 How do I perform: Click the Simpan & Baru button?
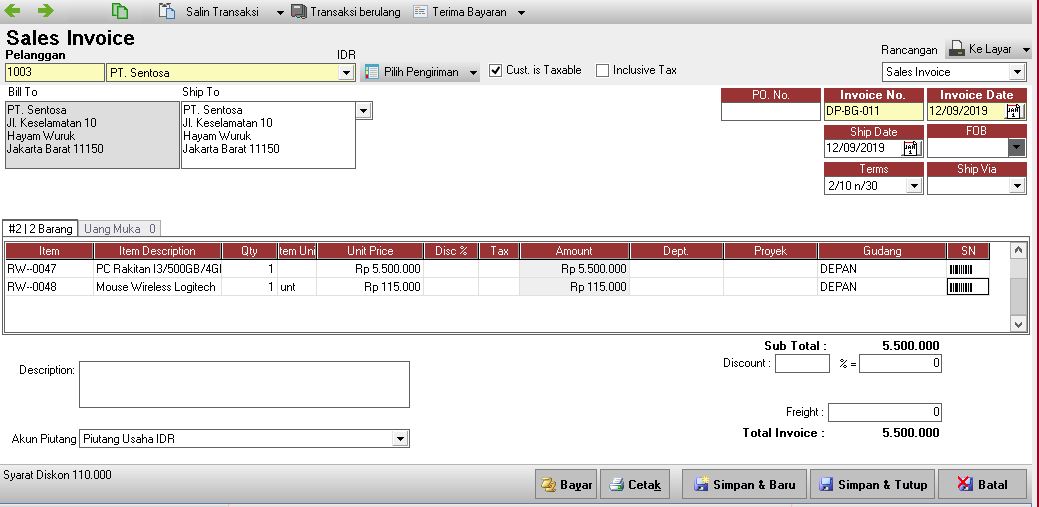[744, 484]
